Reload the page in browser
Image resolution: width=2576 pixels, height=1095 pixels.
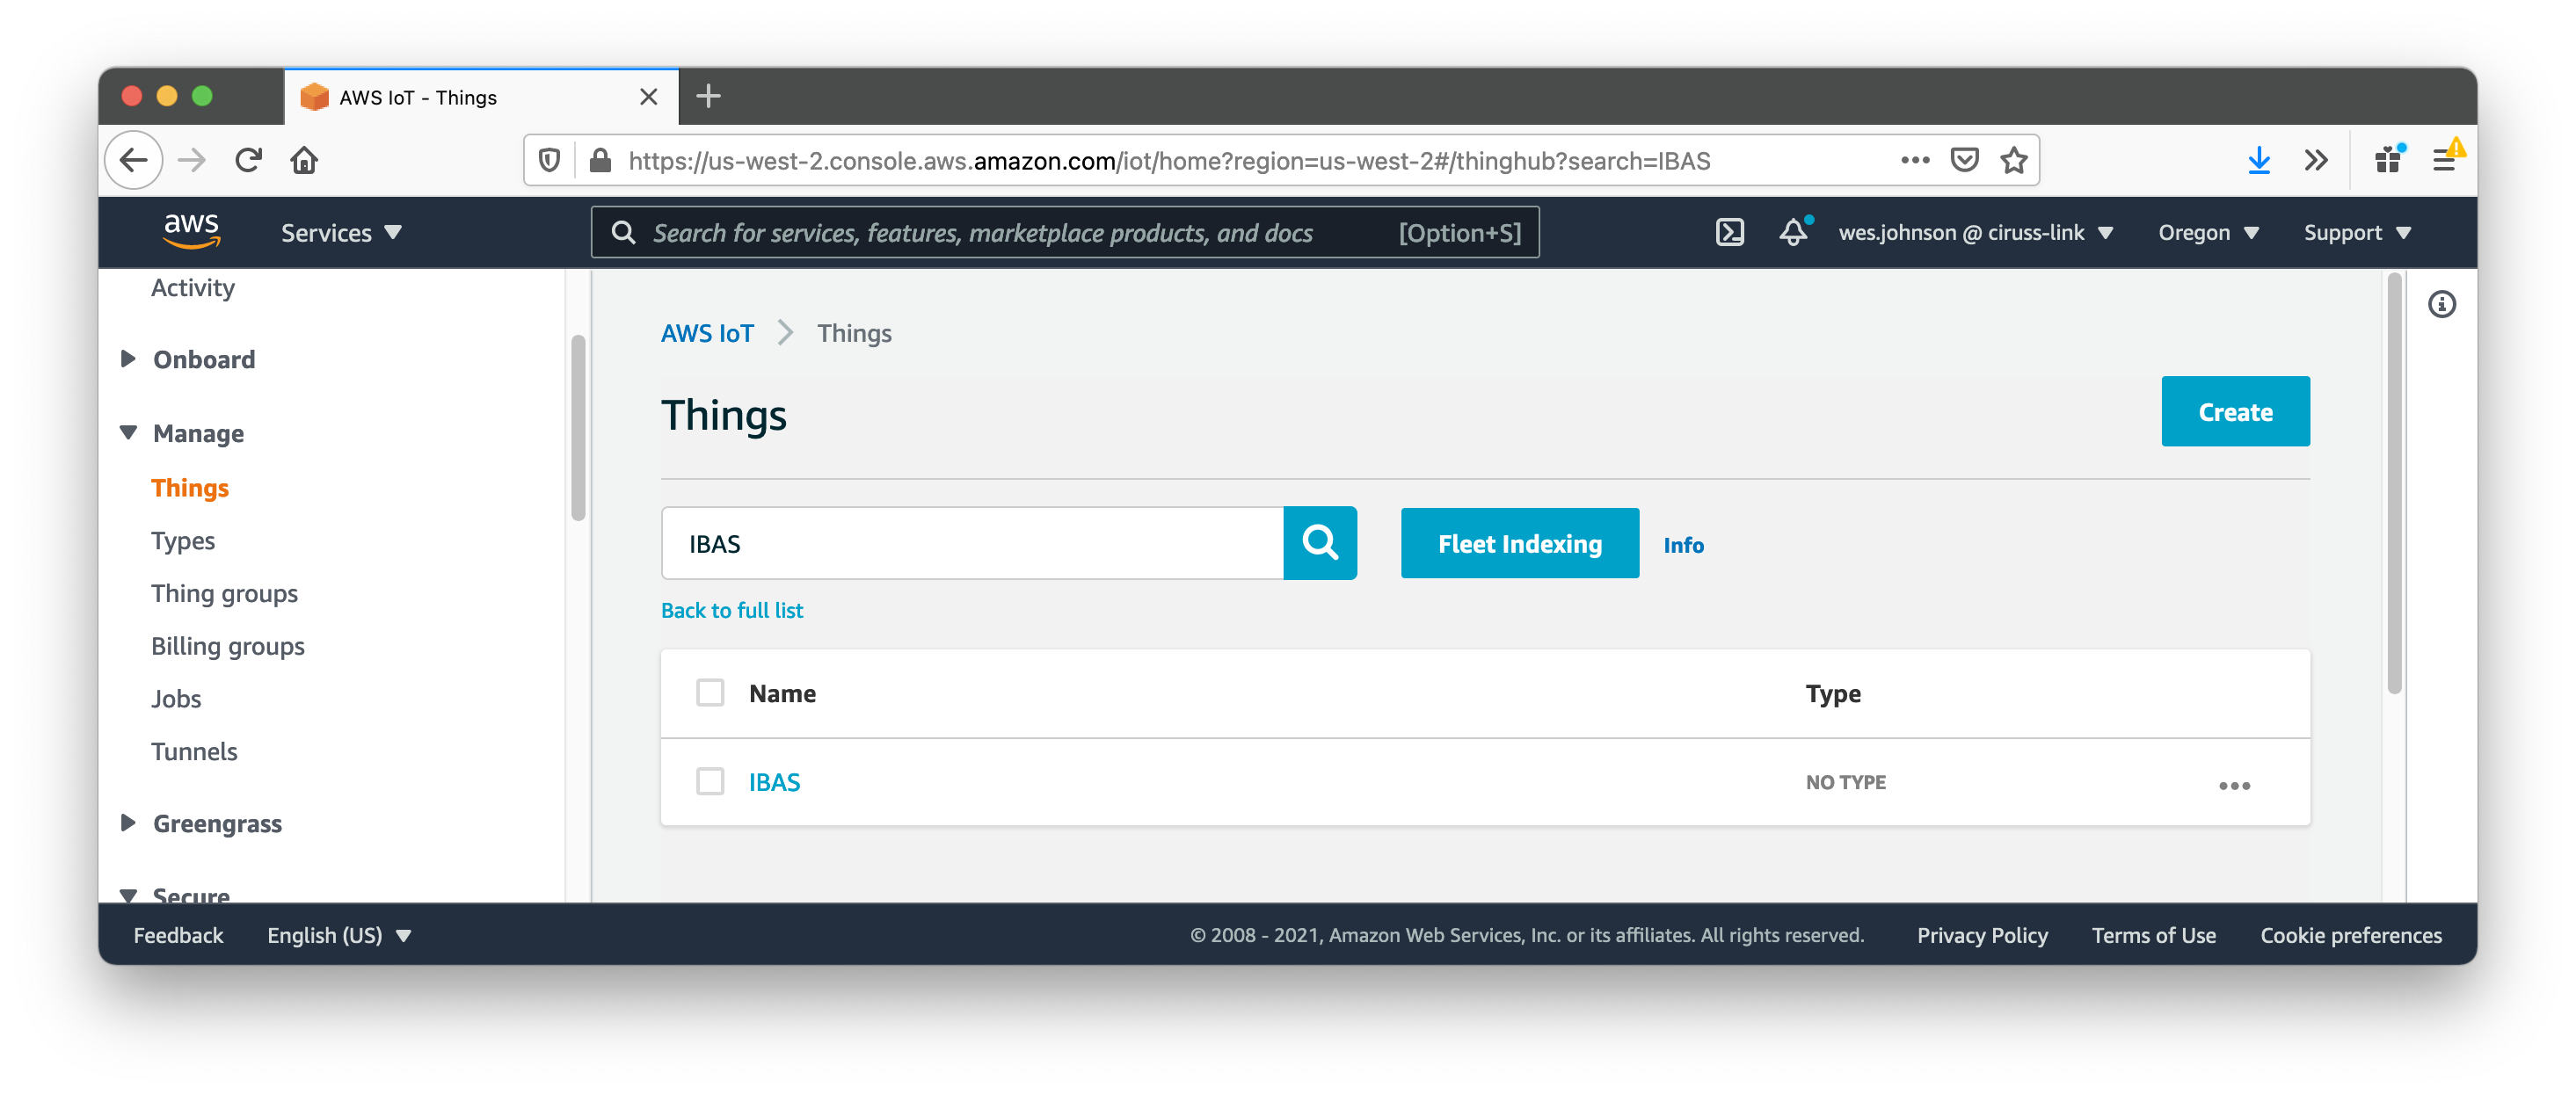tap(248, 160)
